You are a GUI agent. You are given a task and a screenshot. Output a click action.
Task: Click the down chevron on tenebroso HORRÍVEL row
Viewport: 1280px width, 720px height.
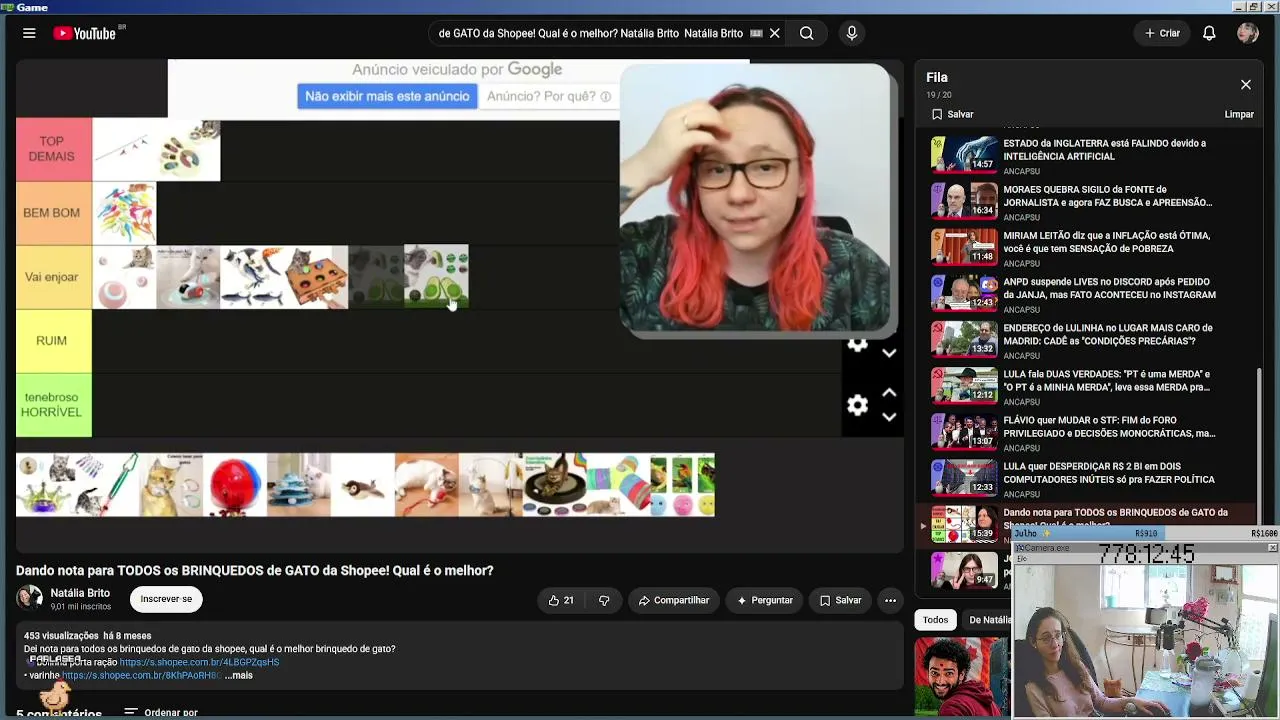tap(889, 417)
